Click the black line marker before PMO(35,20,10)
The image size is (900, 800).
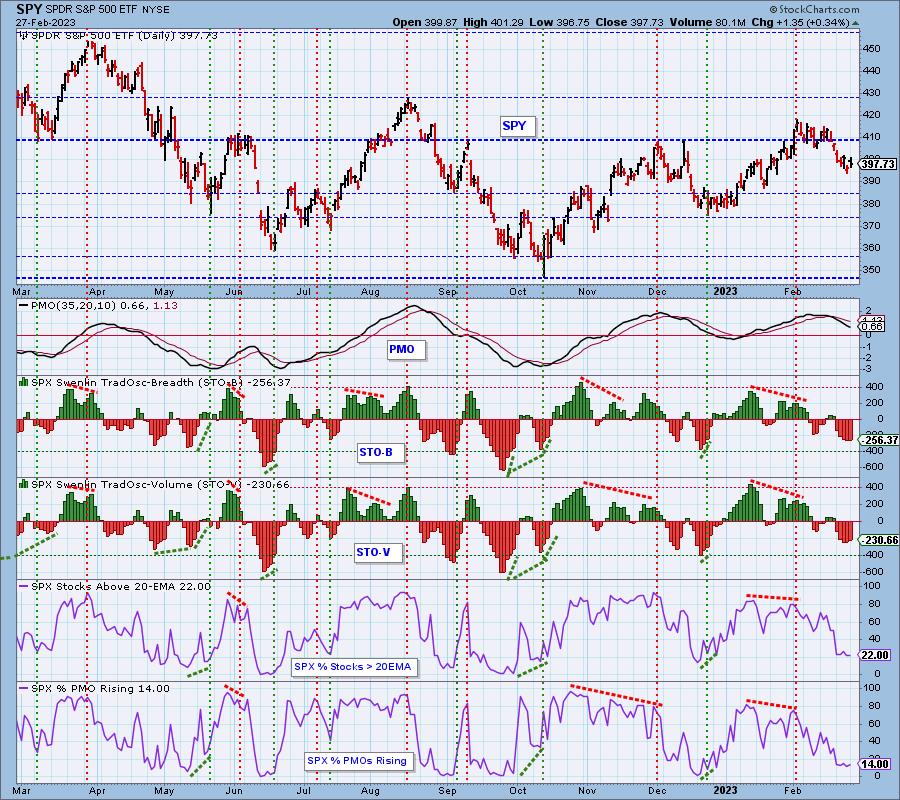[24, 306]
